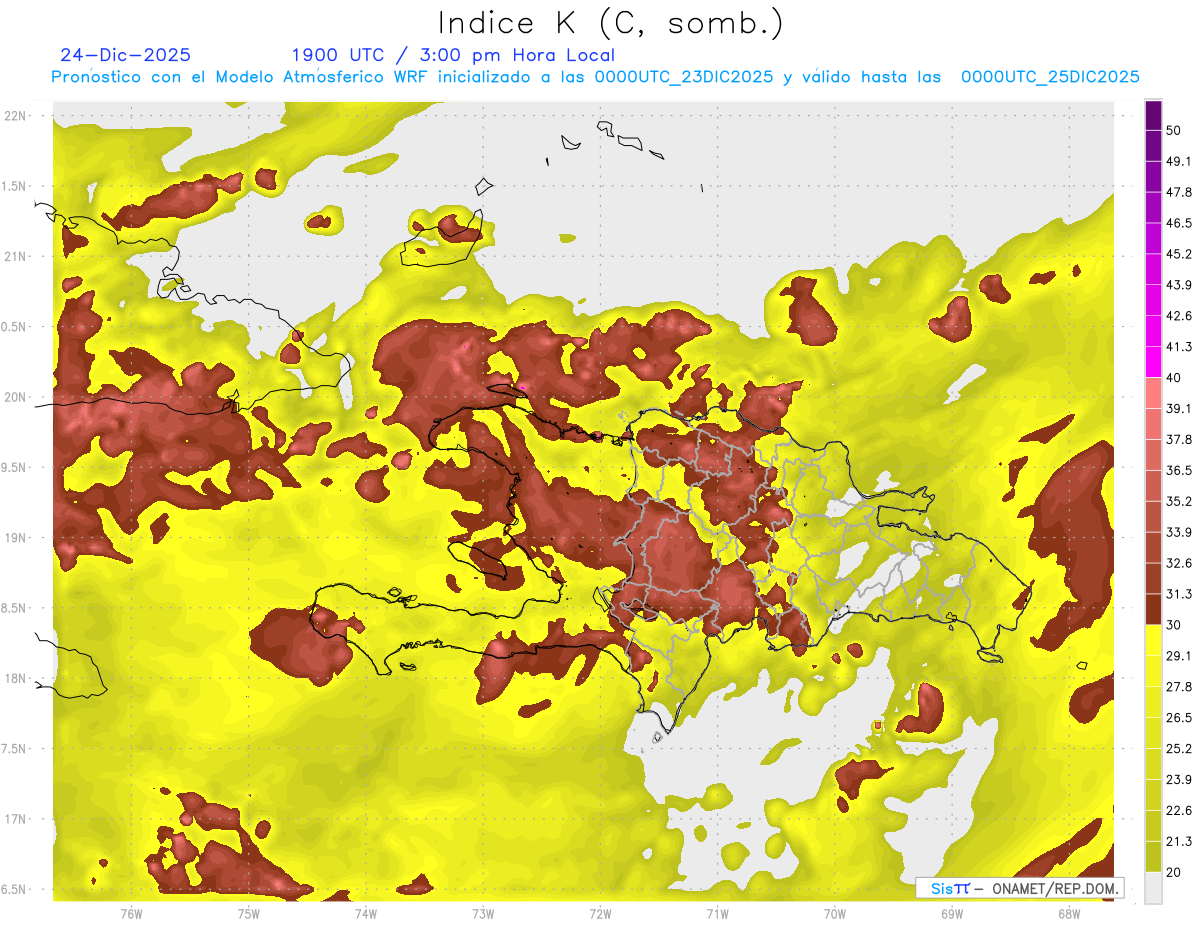Click the color scale label "36.5"
This screenshot has height=927, width=1200.
click(1179, 470)
